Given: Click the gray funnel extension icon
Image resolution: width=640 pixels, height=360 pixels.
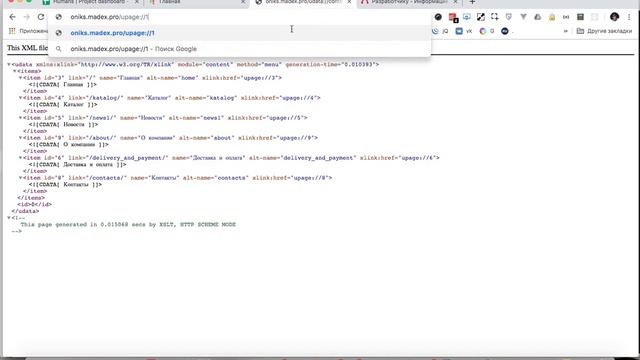Looking at the screenshot, I should 523,17.
